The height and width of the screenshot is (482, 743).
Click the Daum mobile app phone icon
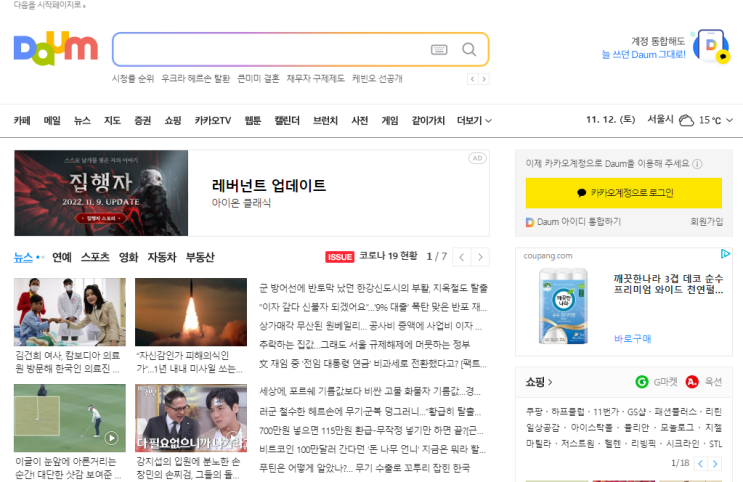click(710, 46)
